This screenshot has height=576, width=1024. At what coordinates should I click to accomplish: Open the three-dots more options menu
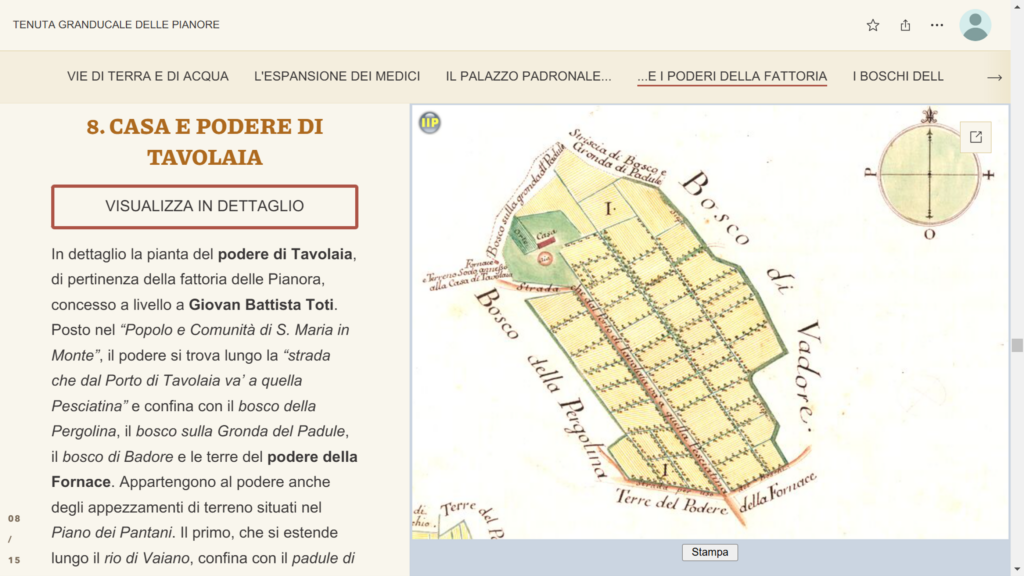point(937,25)
